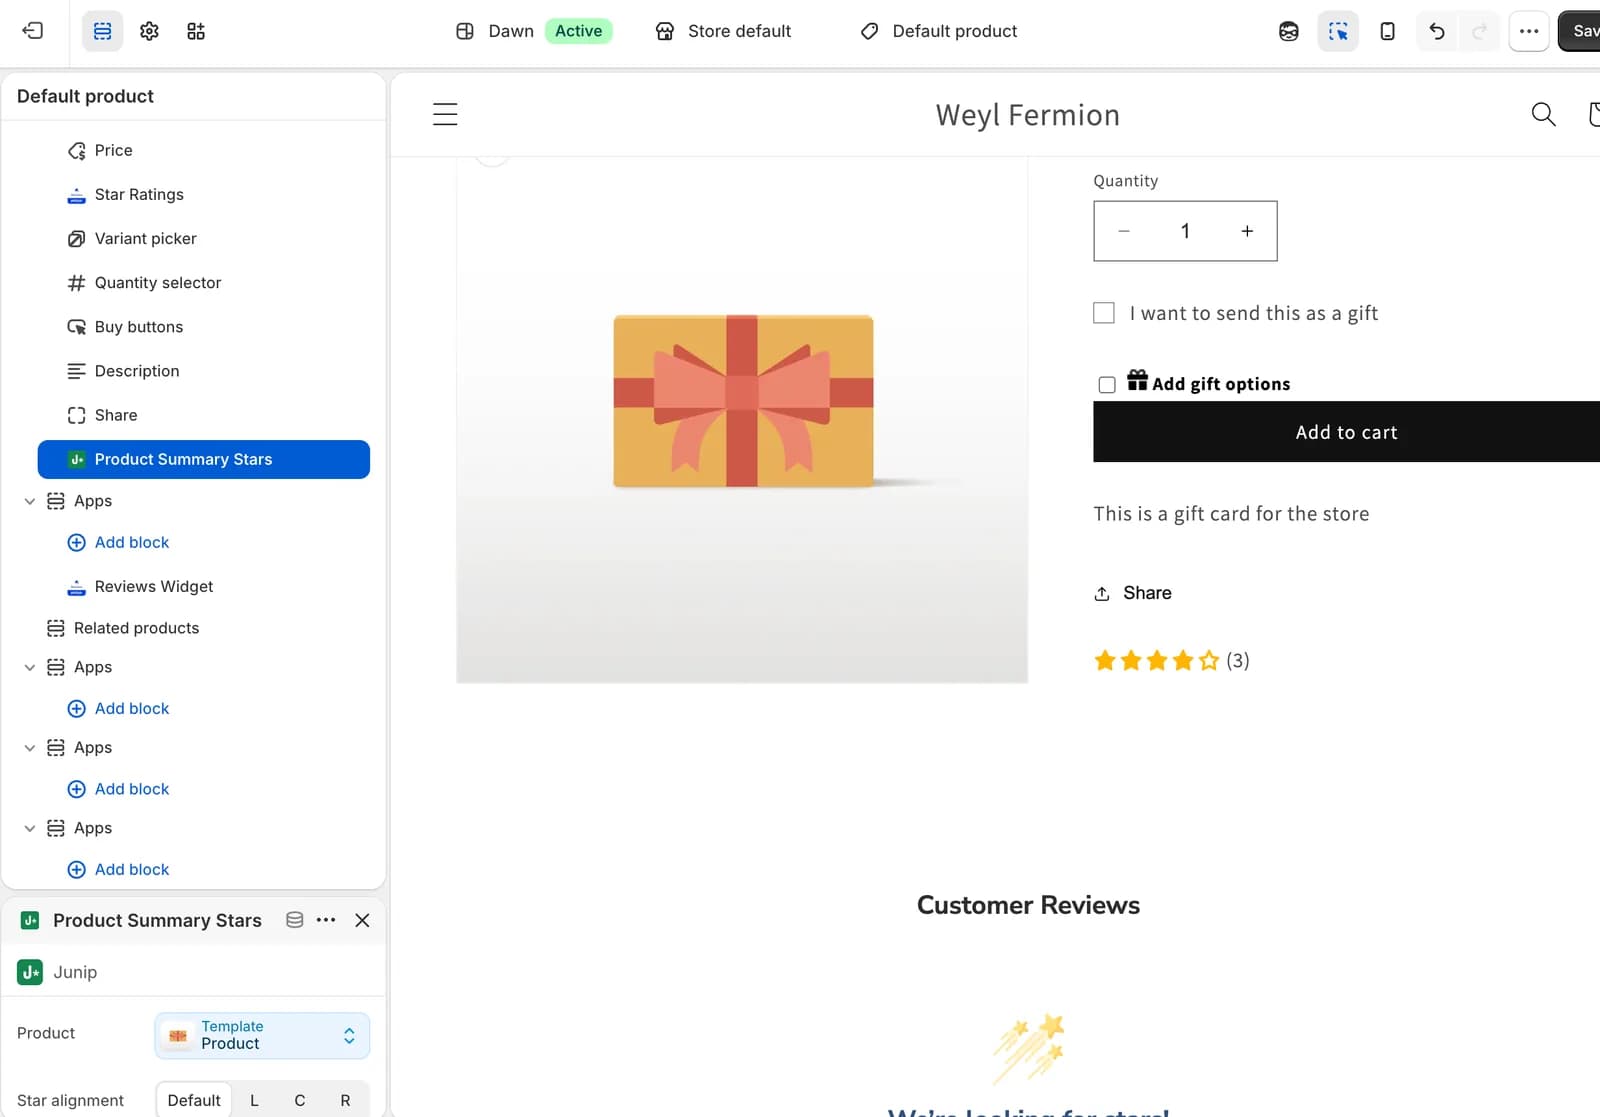Open theme settings gear icon
The height and width of the screenshot is (1117, 1600).
149,31
